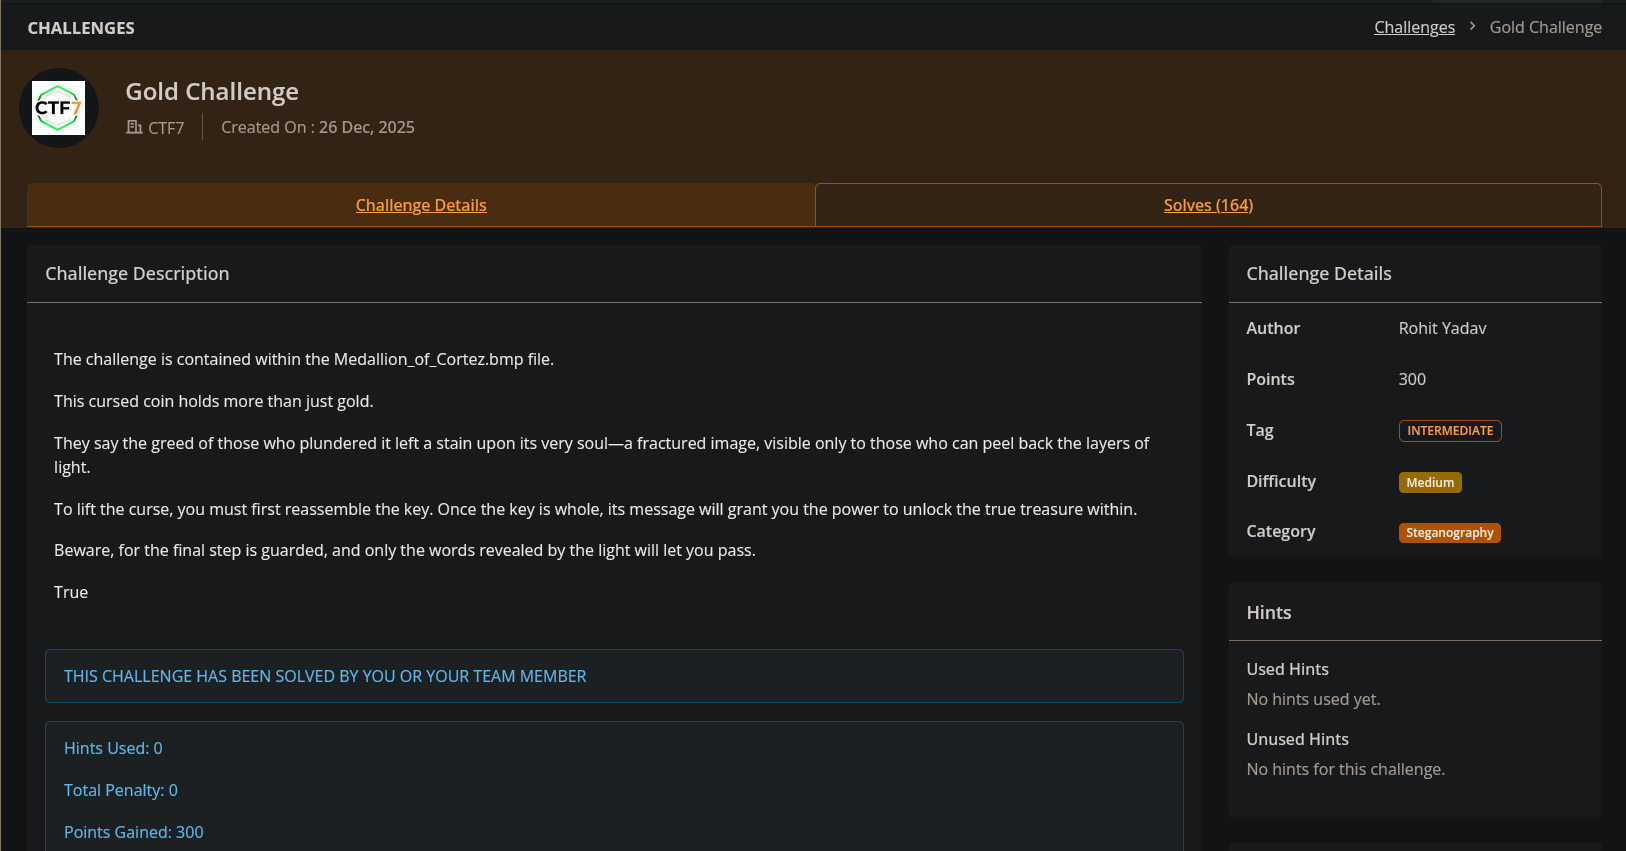Screen dimensions: 1626x851
Task: Click the Points Gained: 300 line
Action: click(134, 832)
